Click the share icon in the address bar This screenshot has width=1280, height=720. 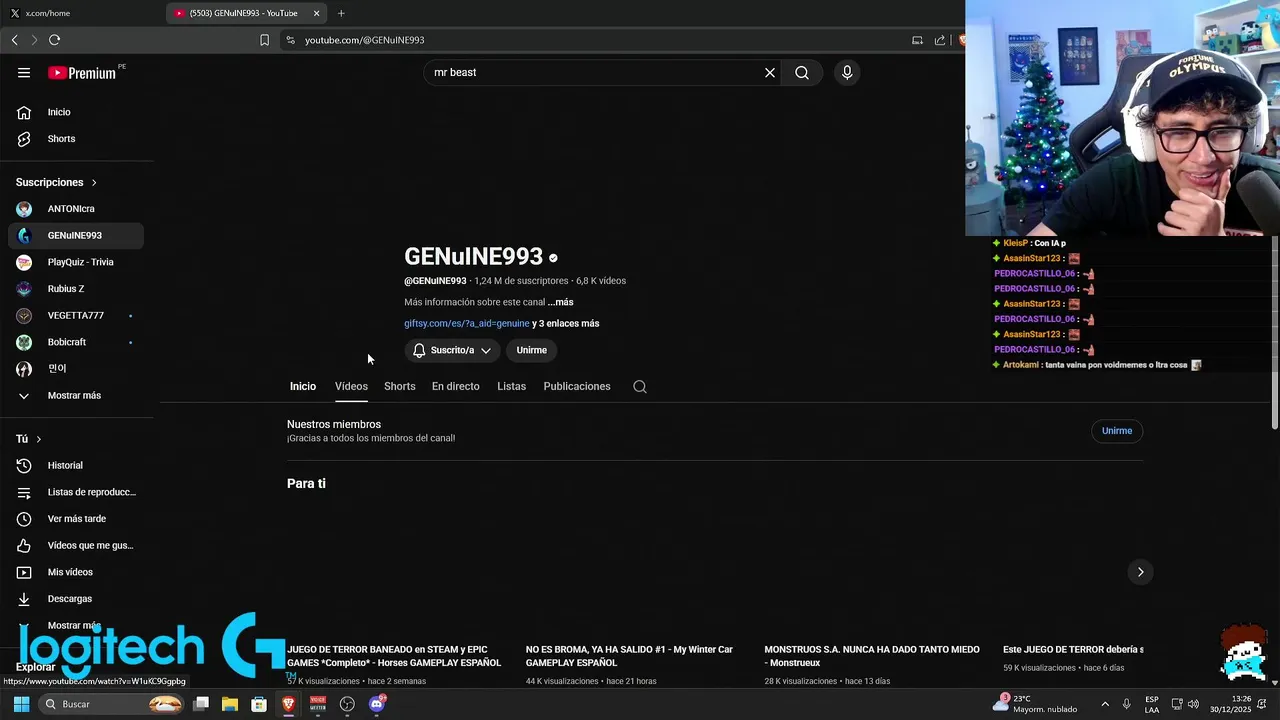(940, 40)
